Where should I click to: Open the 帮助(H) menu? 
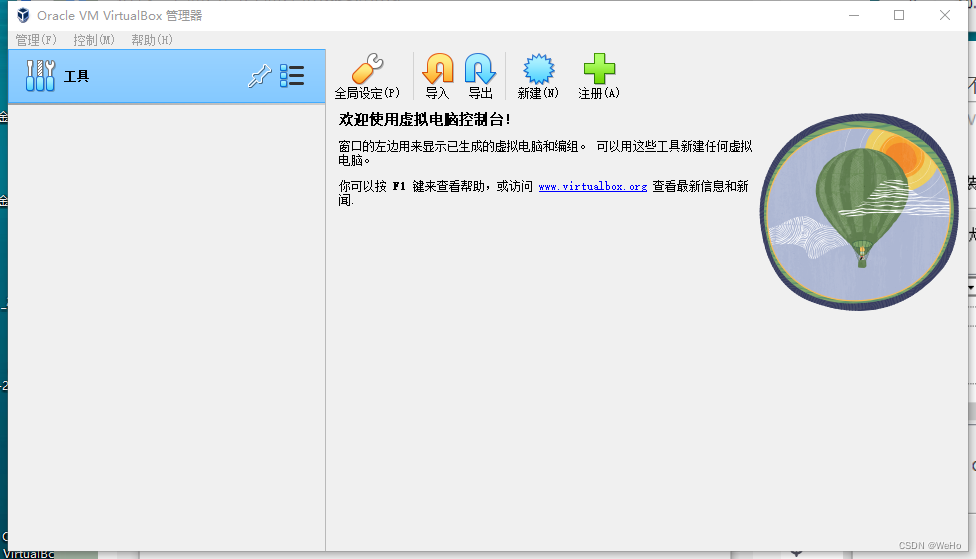[x=152, y=40]
